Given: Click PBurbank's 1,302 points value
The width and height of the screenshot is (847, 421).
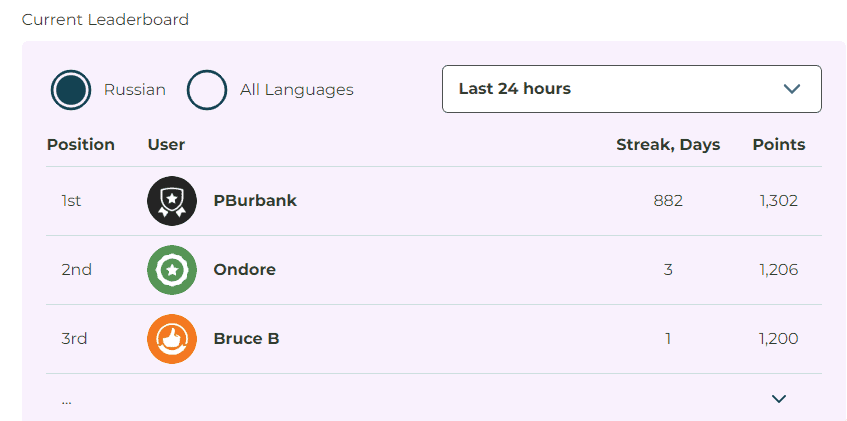Looking at the screenshot, I should (779, 201).
